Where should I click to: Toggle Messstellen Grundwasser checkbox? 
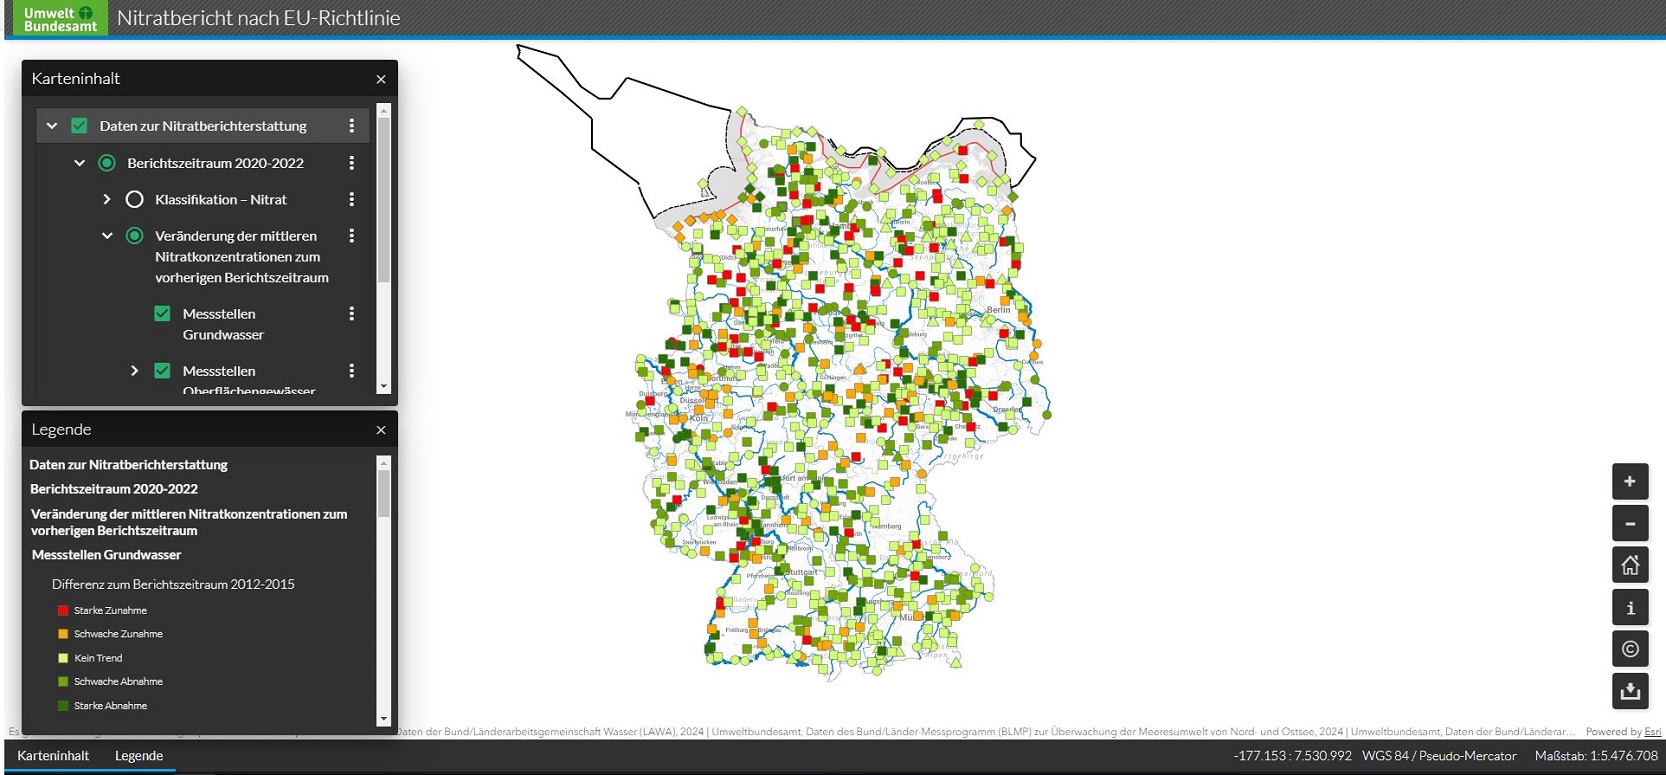[x=162, y=314]
